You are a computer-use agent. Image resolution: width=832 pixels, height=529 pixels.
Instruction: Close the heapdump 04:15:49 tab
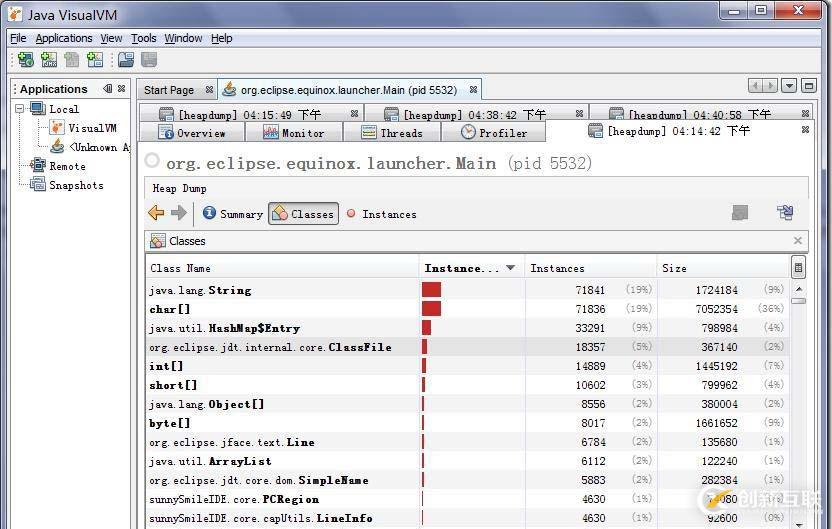coord(354,114)
